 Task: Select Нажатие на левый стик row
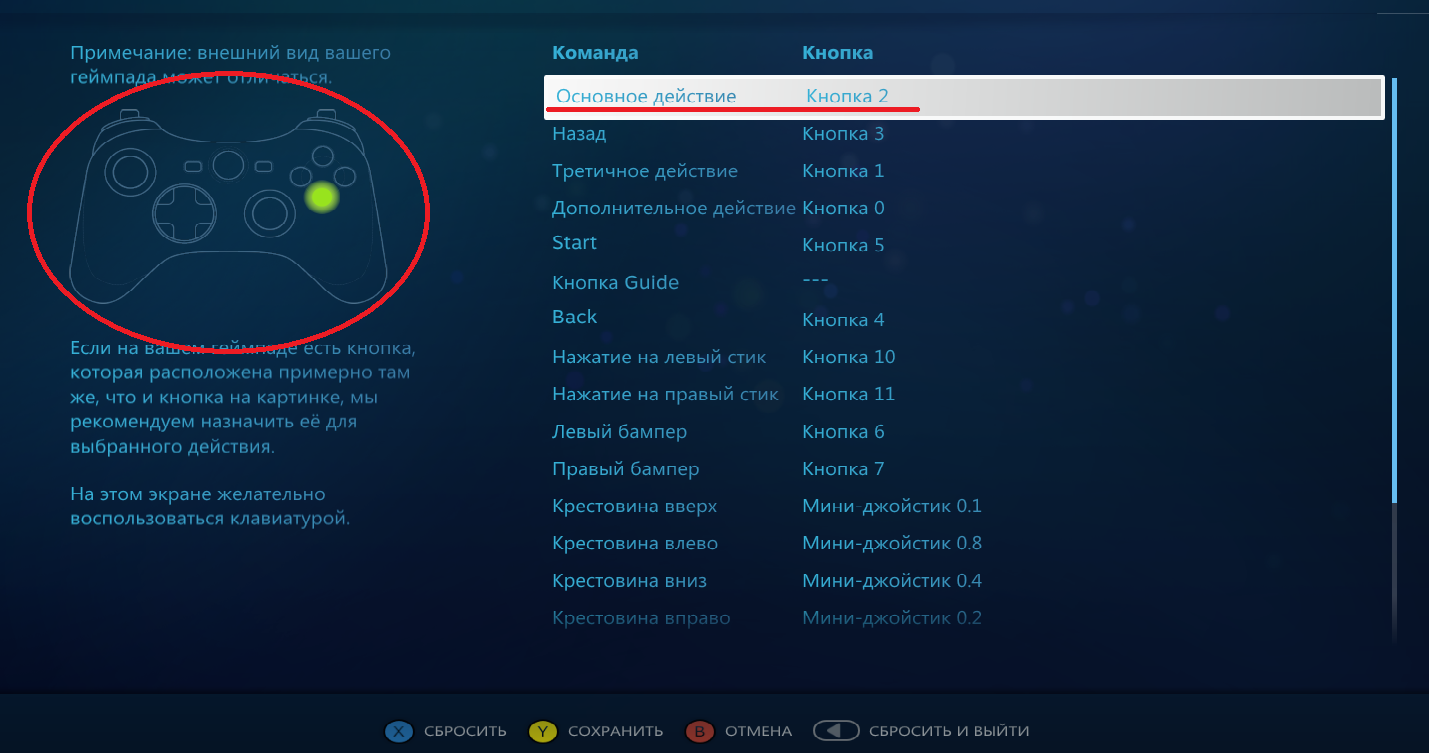(964, 357)
